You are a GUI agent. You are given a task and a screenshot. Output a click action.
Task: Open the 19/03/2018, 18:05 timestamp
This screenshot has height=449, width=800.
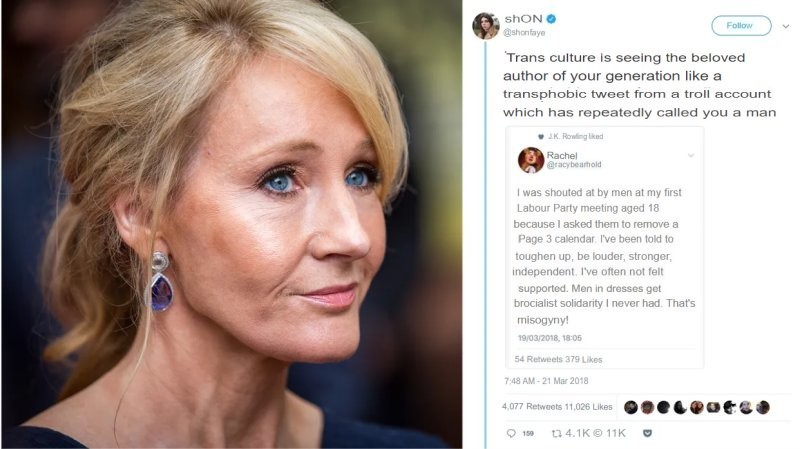point(549,338)
